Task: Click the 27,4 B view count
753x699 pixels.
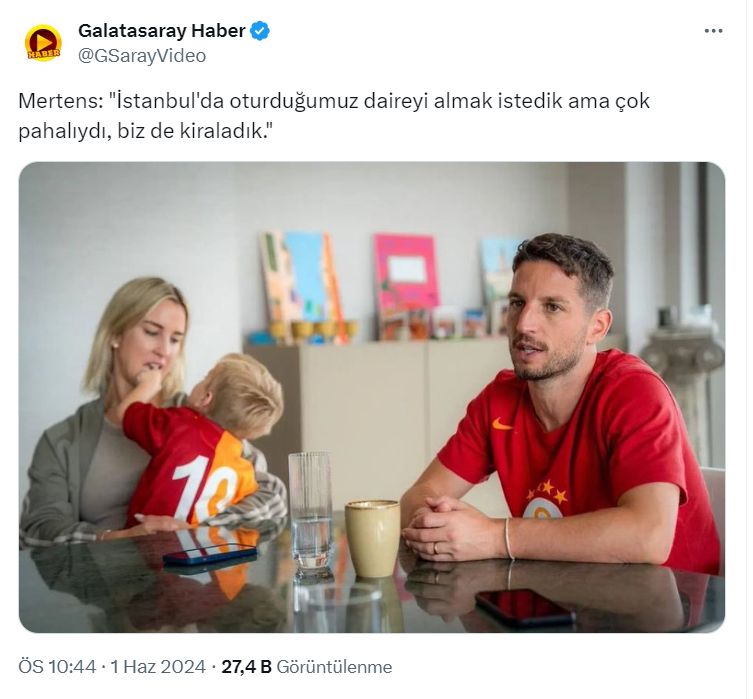Action: (246, 667)
